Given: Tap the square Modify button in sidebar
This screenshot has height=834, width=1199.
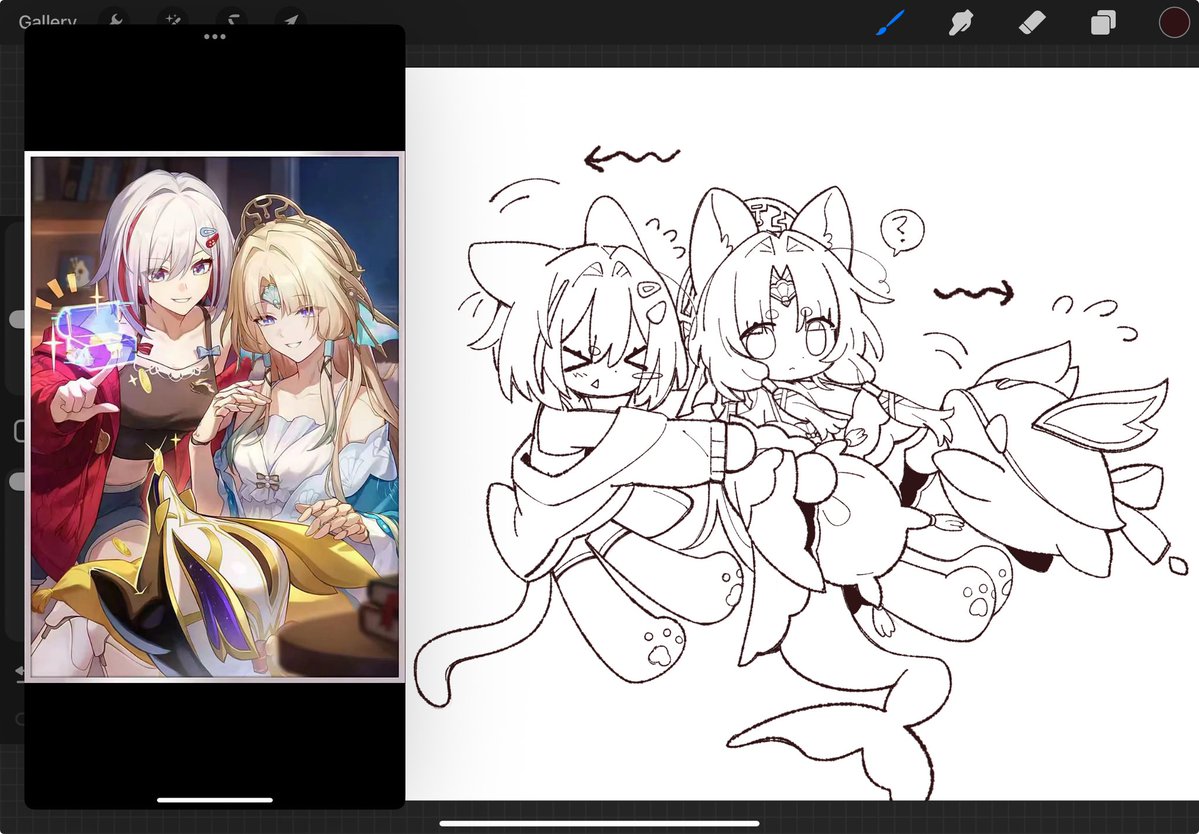Looking at the screenshot, I should tap(20, 431).
